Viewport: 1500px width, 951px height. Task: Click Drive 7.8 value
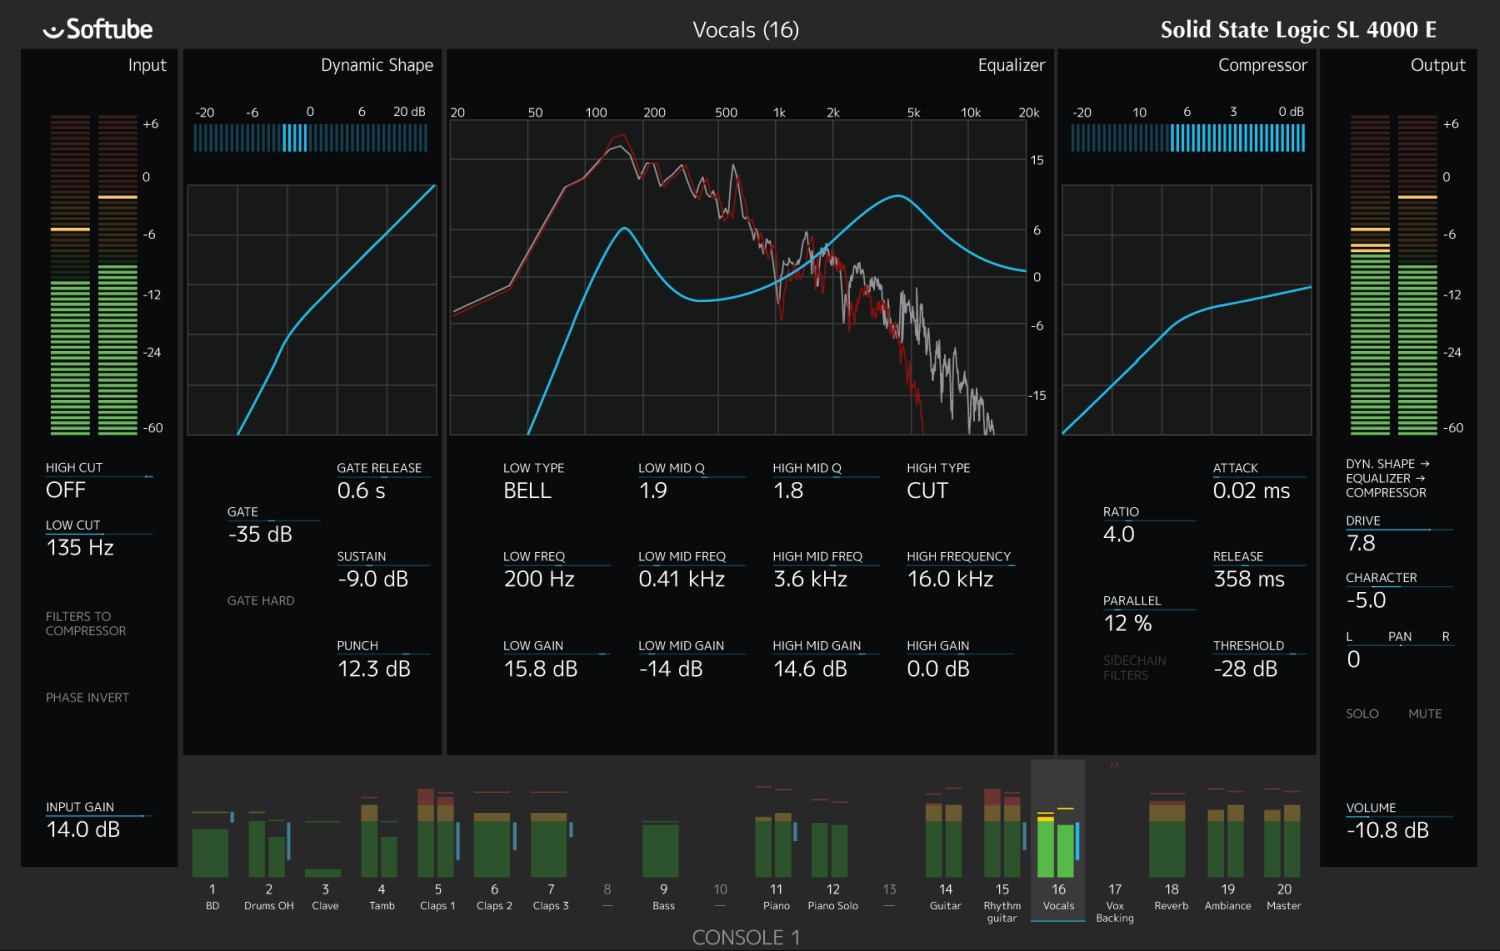tap(1361, 544)
